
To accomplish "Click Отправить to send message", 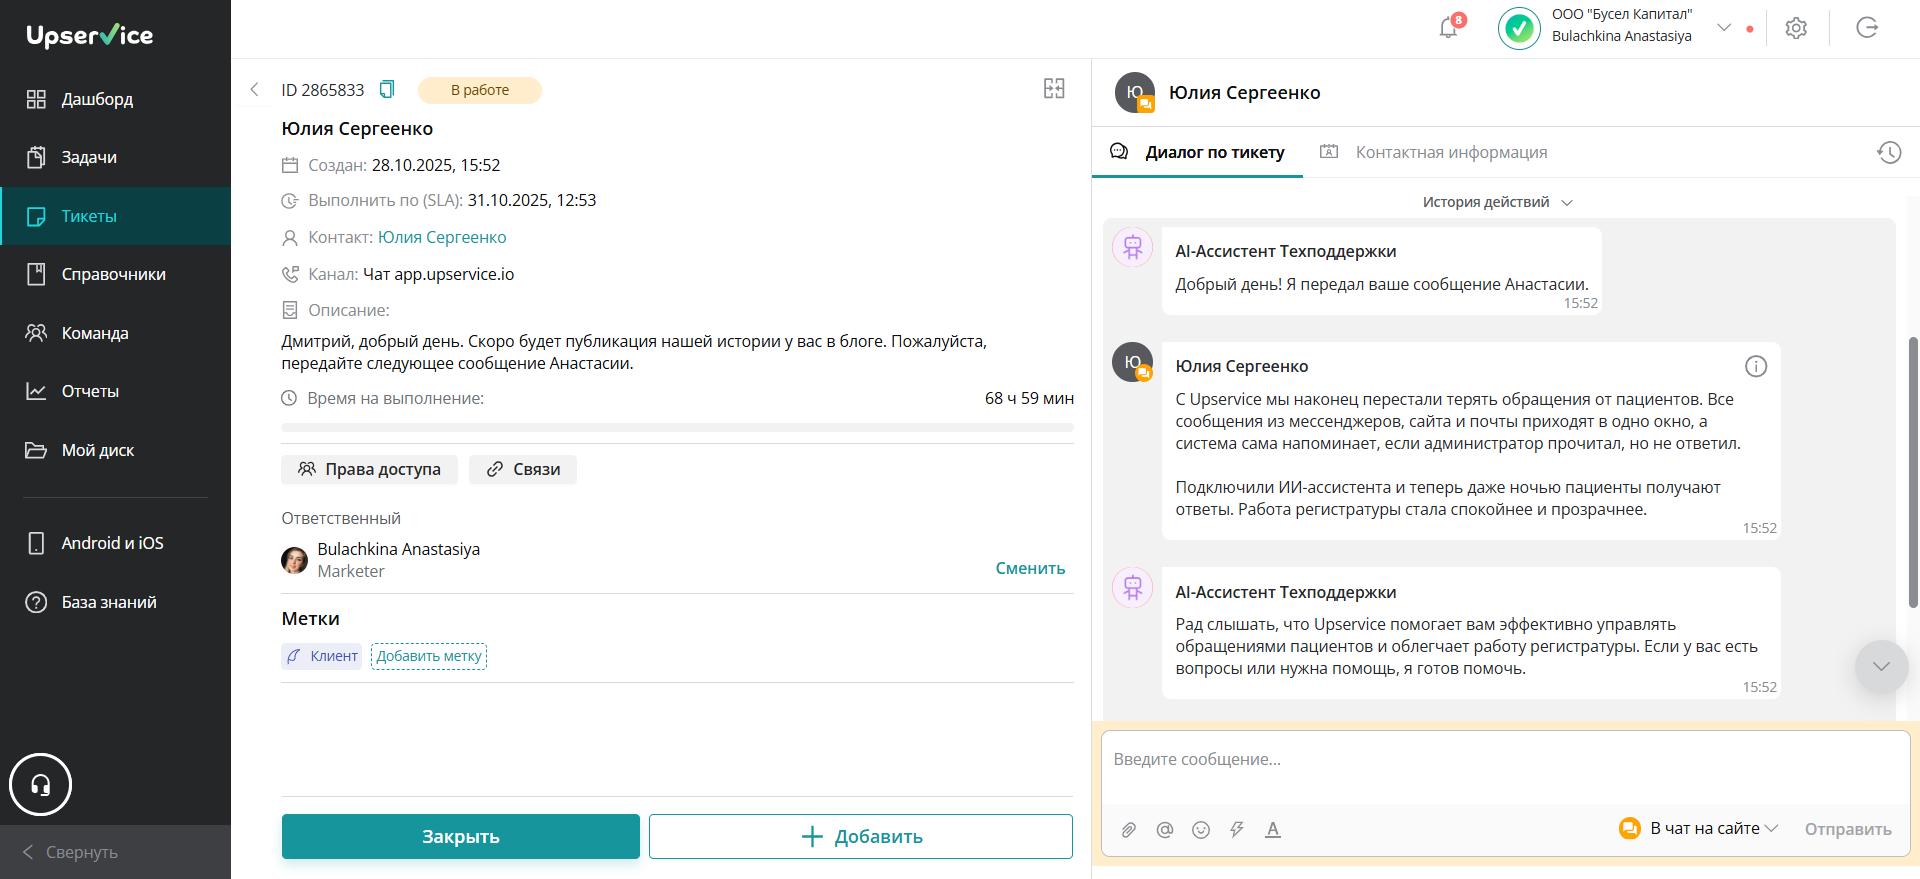I will pyautogui.click(x=1848, y=829).
